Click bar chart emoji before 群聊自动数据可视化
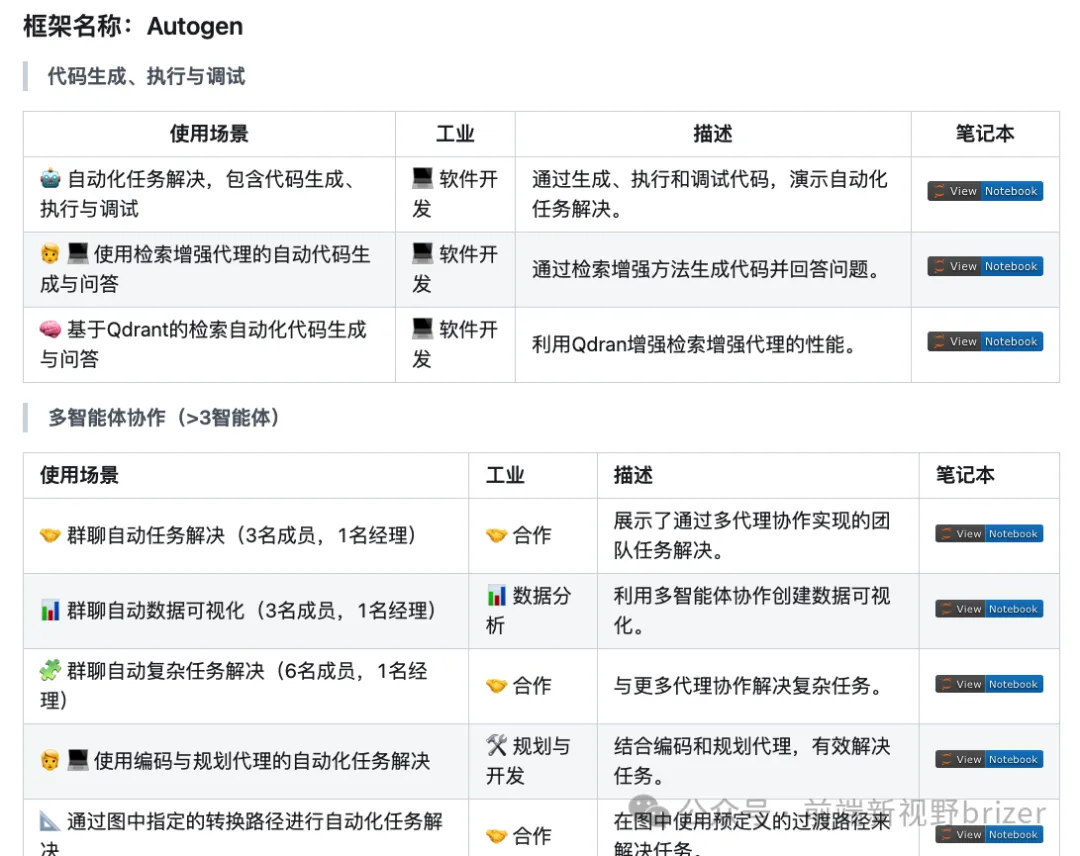The width and height of the screenshot is (1080, 856). 50,610
